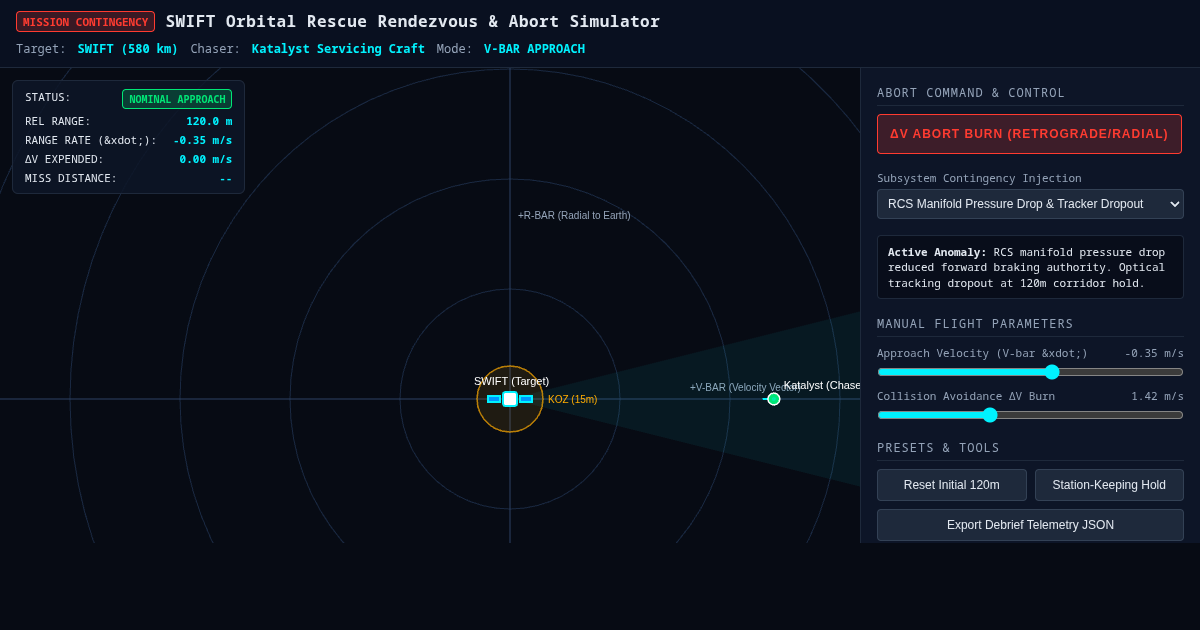Viewport: 1200px width, 630px height.
Task: Click the ΔV Expended value 0.00 m/s
Action: [206, 159]
